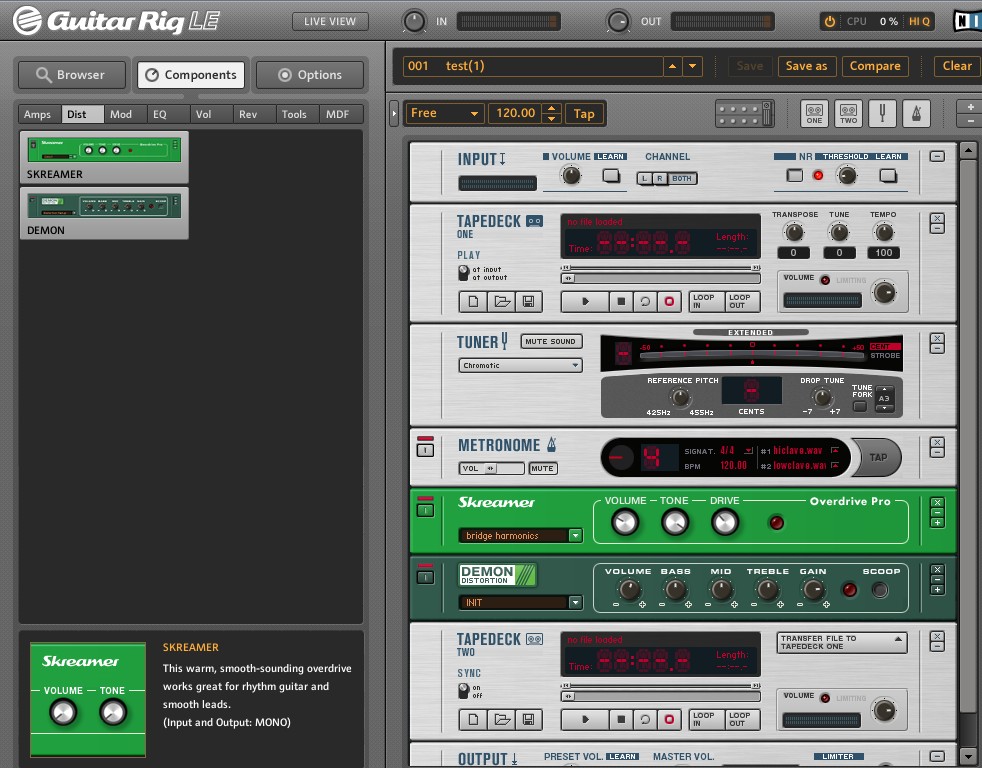The height and width of the screenshot is (768, 982).
Task: Toggle loop playback in Tapedeck One
Action: pos(645,301)
